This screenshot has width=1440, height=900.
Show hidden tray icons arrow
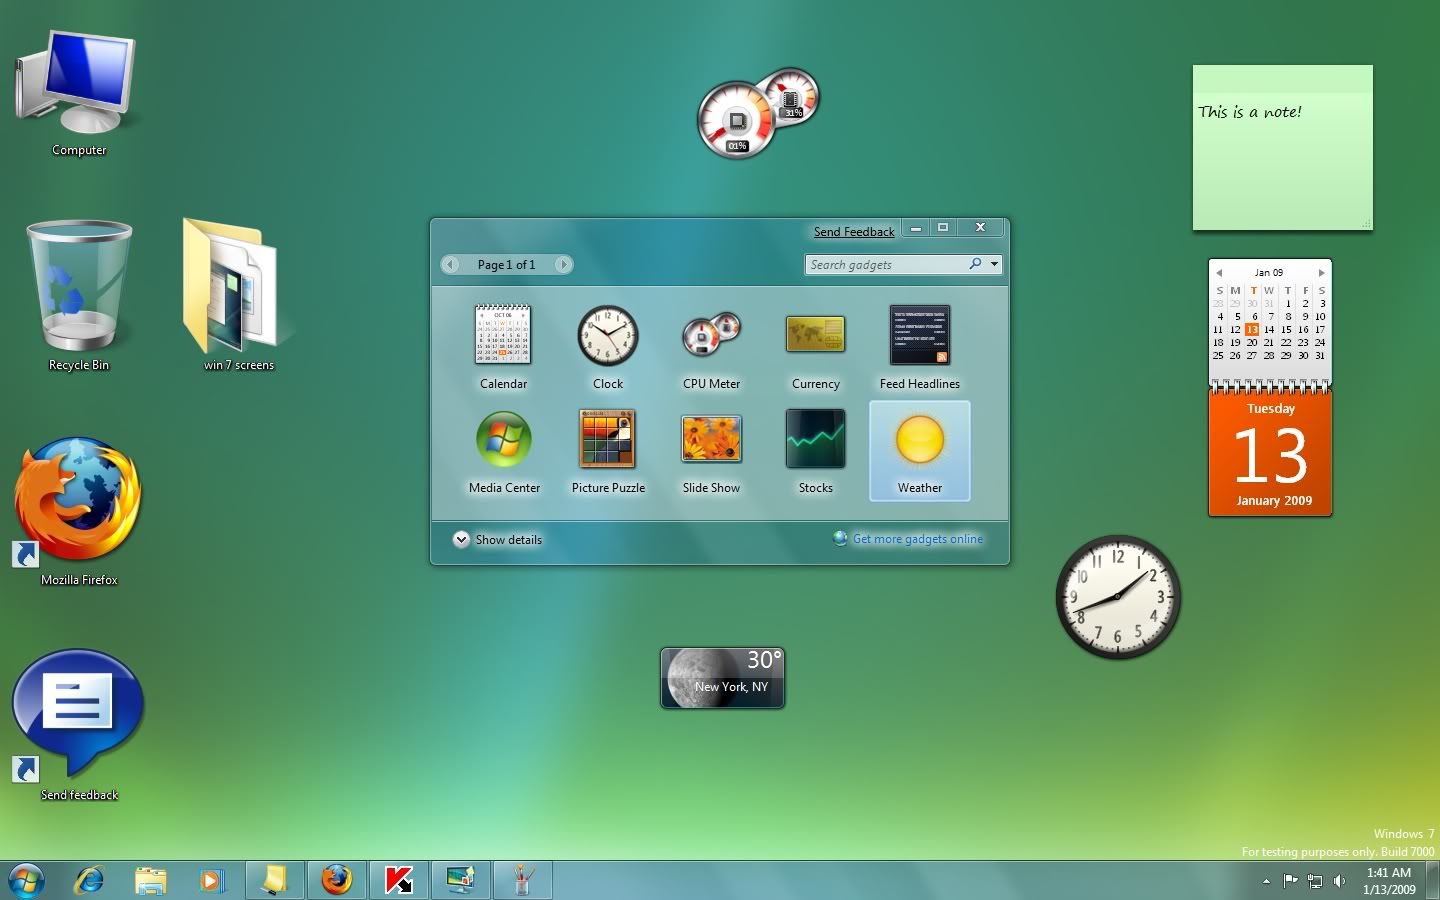click(1266, 881)
